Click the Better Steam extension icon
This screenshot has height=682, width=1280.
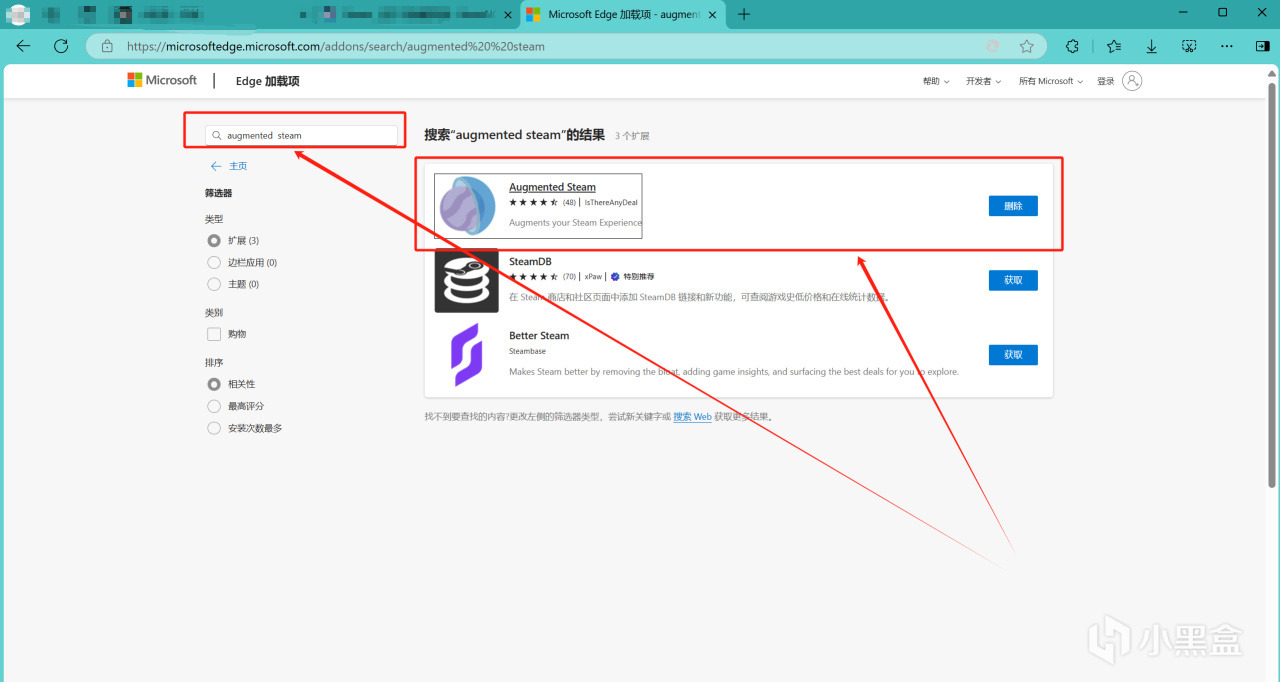[466, 355]
